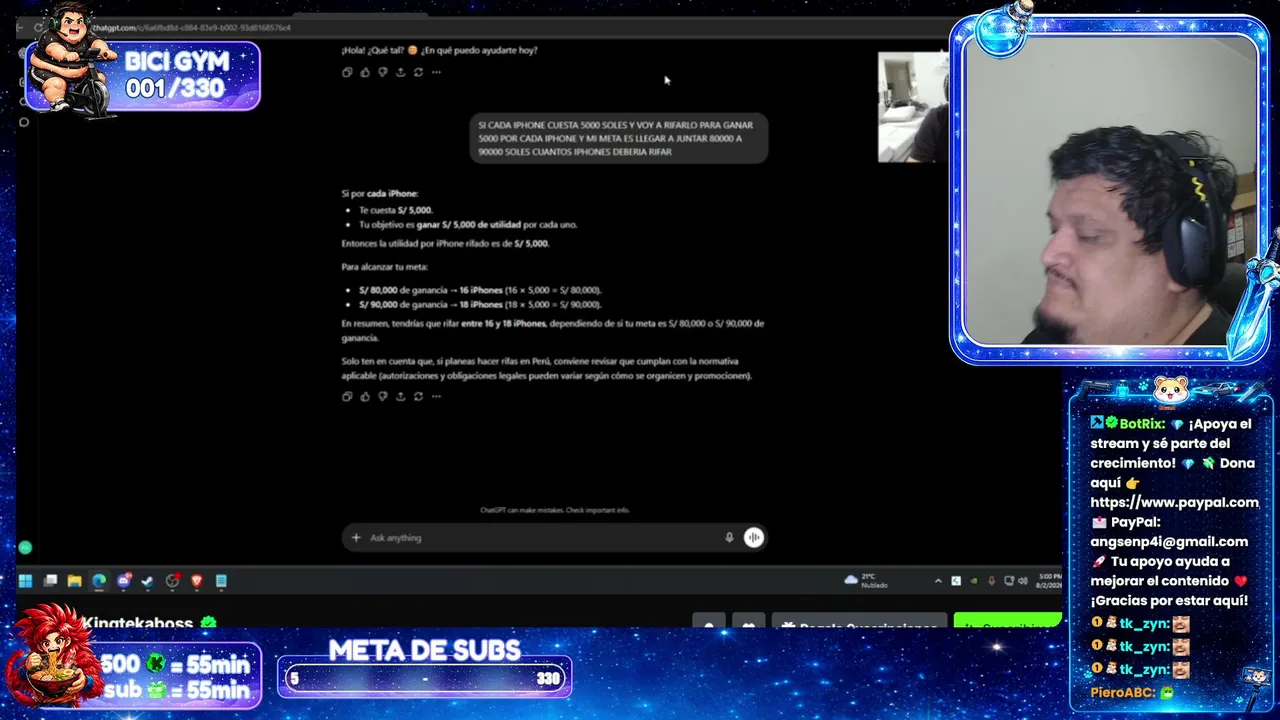Image resolution: width=1280 pixels, height=720 pixels.
Task: Share the "¡Hola! ¿Qué tal?" response
Action: click(401, 72)
